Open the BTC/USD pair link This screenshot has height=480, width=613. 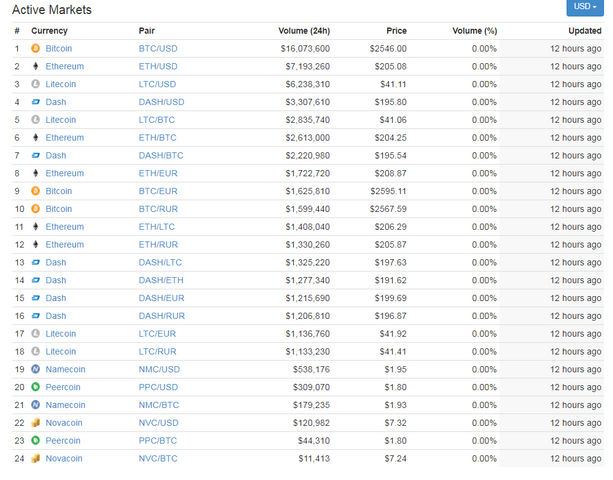pyautogui.click(x=158, y=48)
